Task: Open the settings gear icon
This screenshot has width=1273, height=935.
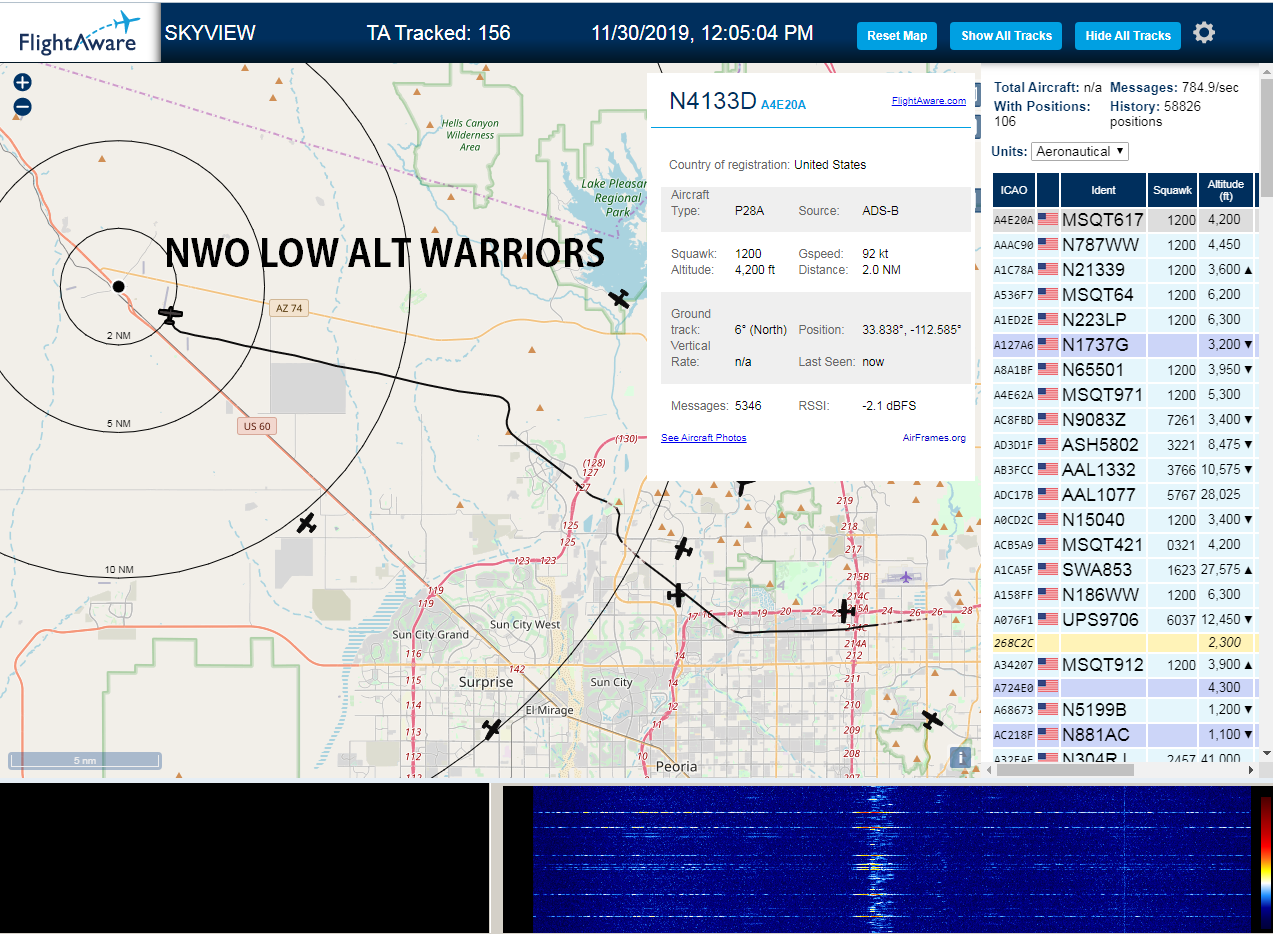Action: tap(1204, 33)
